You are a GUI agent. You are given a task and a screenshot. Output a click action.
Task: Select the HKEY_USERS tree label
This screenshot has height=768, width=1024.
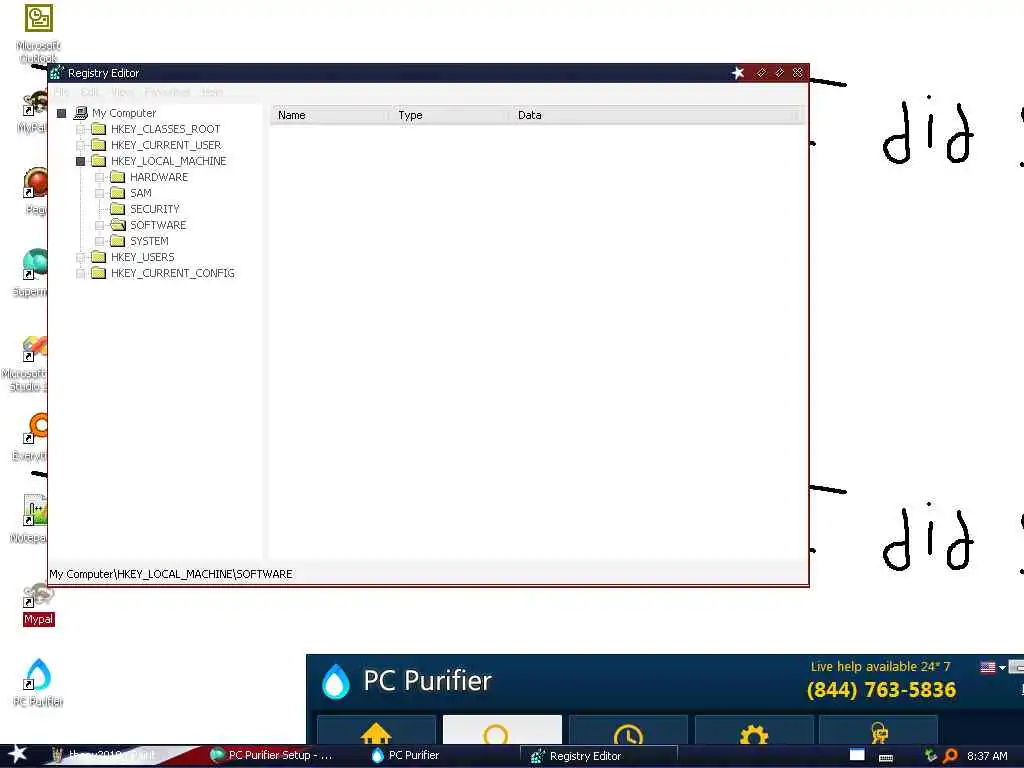142,257
